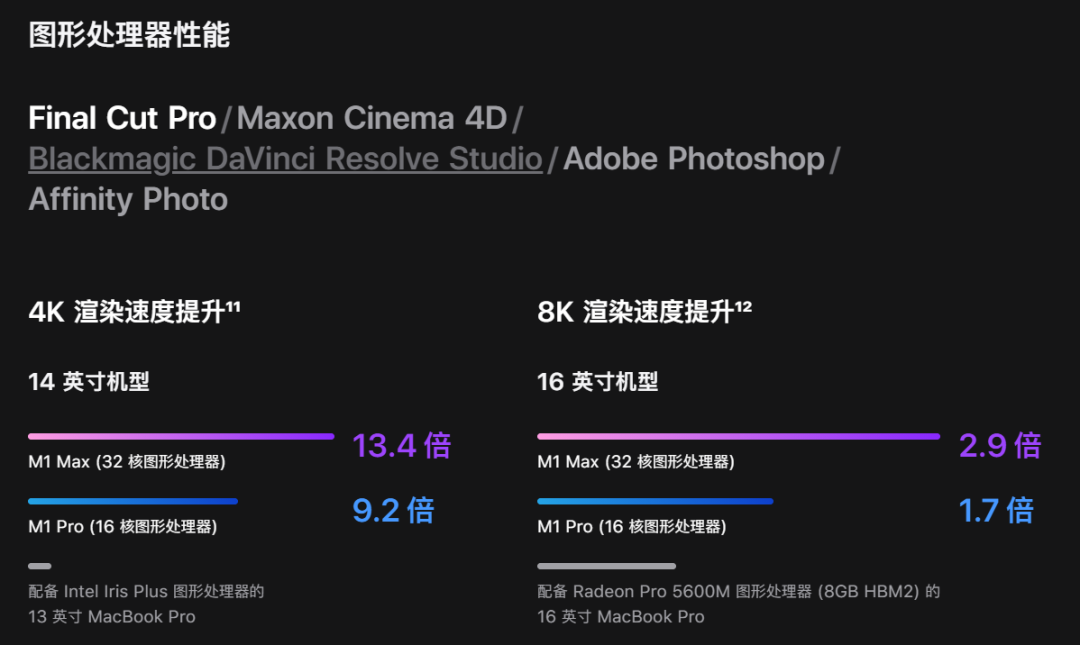This screenshot has height=645, width=1080.
Task: Click the purple M1 Max bar under 16 英寸机型
Action: coord(738,436)
